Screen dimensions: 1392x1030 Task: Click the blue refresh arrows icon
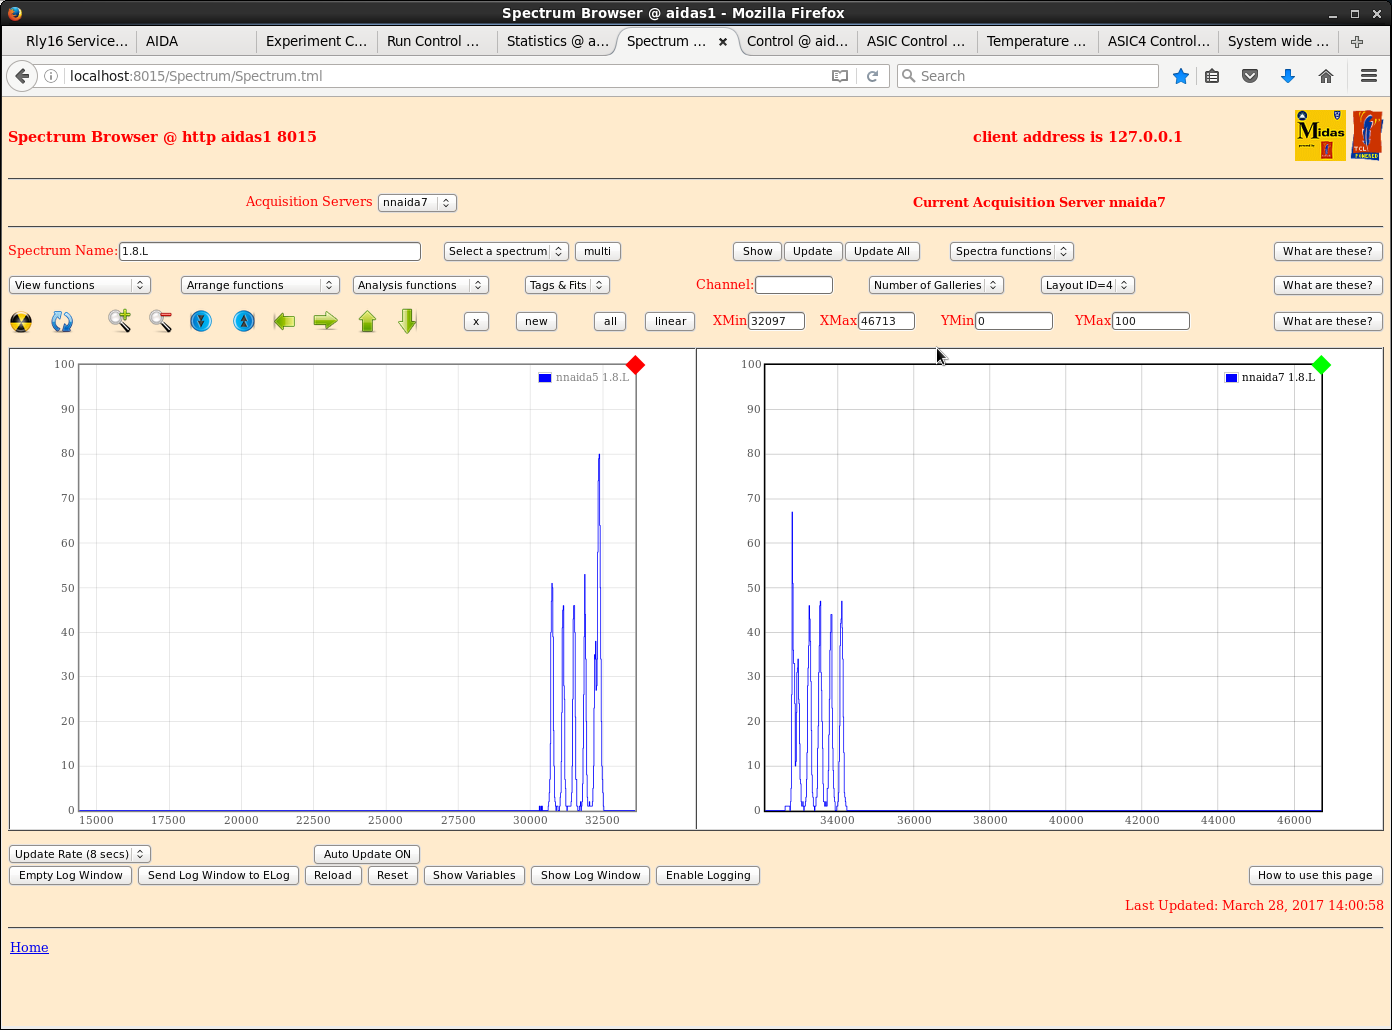coord(62,322)
